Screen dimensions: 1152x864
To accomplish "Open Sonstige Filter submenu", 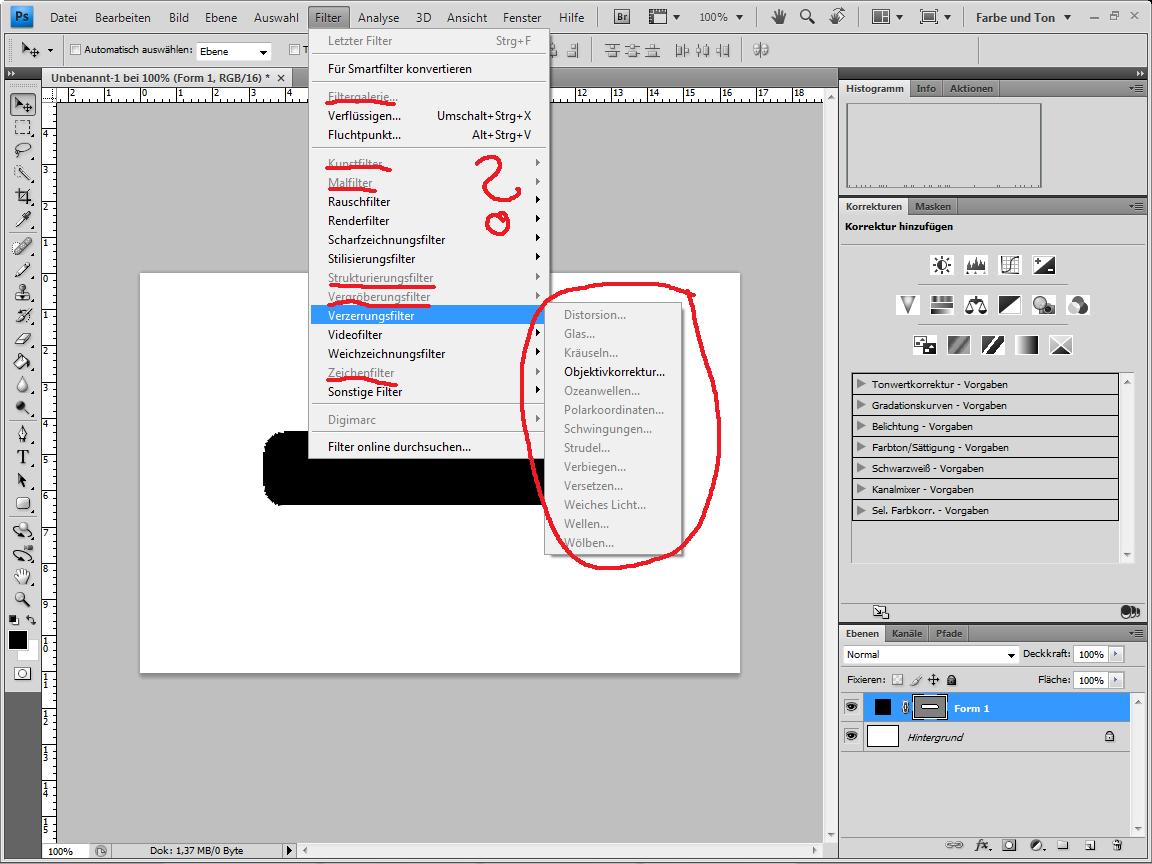I will (429, 392).
